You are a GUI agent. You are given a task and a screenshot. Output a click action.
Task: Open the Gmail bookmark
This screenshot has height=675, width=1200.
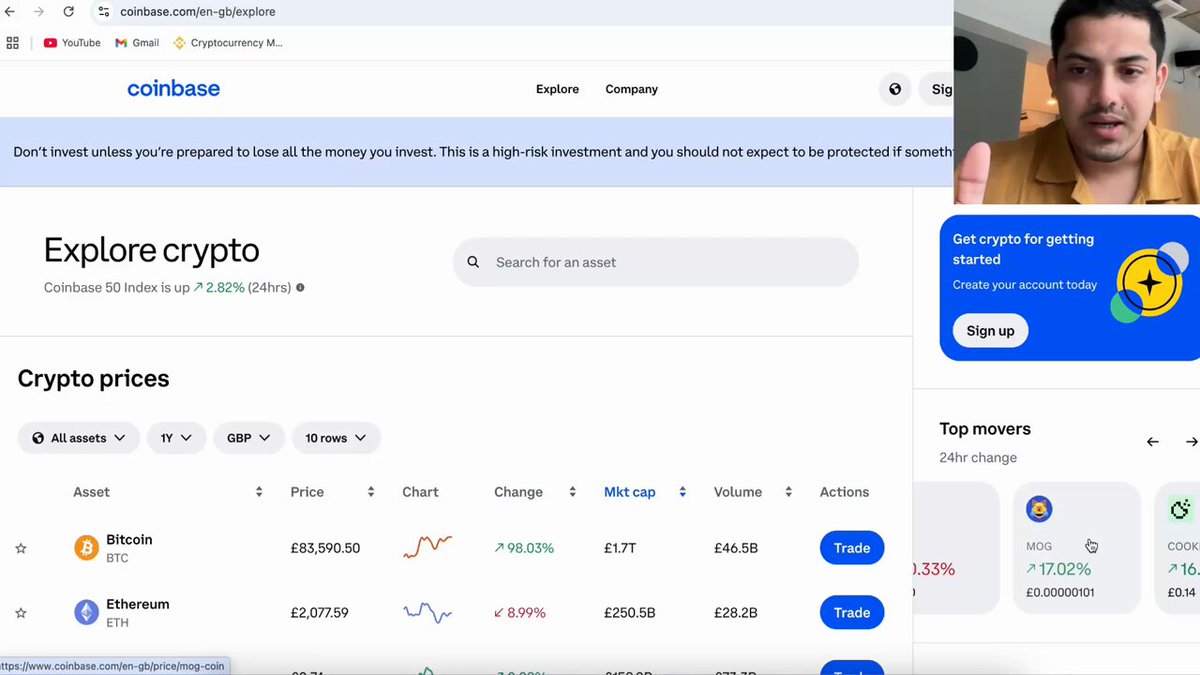(x=137, y=43)
